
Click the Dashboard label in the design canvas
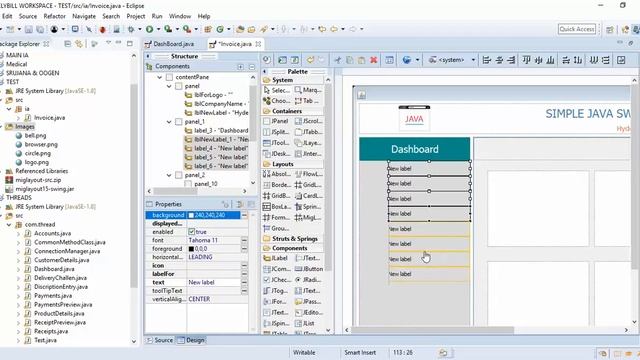click(415, 149)
